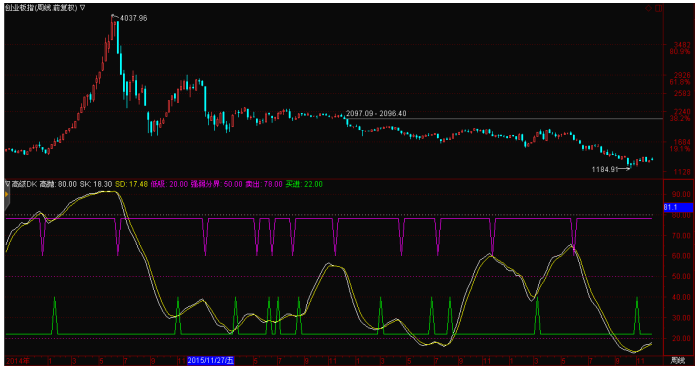Click the 90.00 level on the indicator scale
This screenshot has height=370, width=699.
(x=682, y=194)
